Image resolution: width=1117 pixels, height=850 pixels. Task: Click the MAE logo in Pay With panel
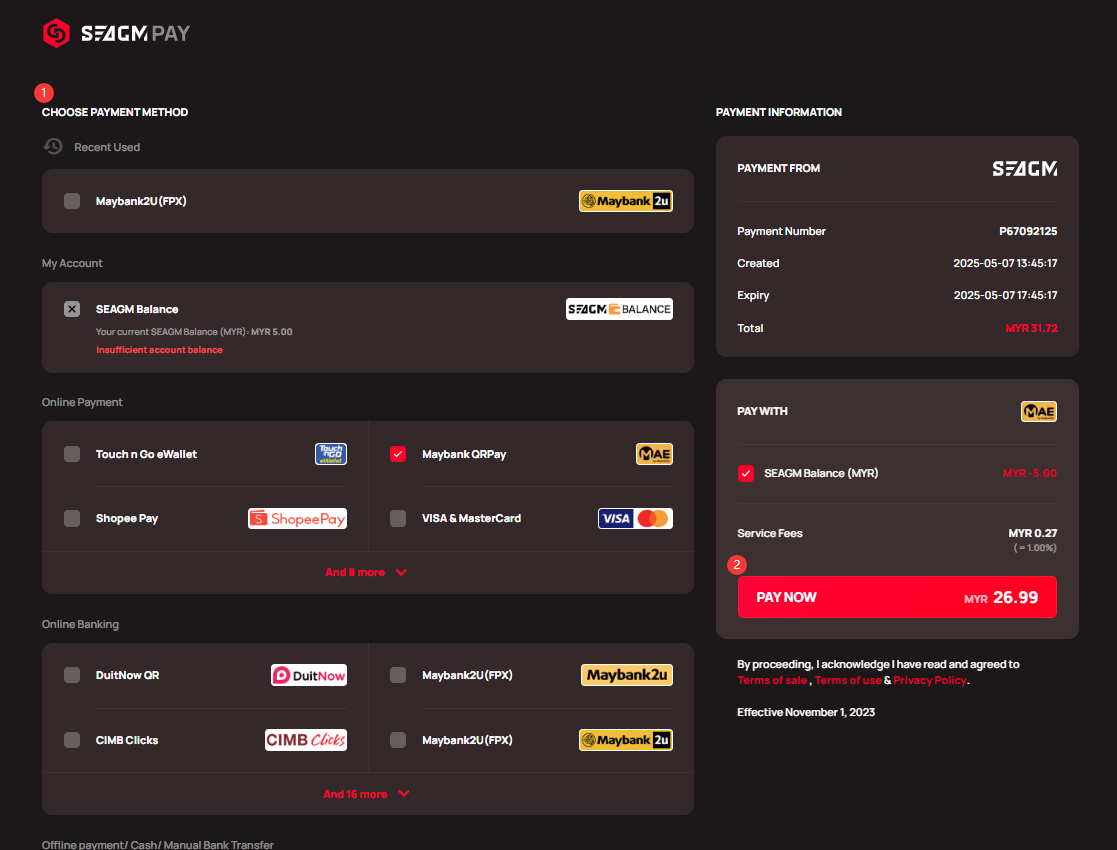pos(1039,412)
